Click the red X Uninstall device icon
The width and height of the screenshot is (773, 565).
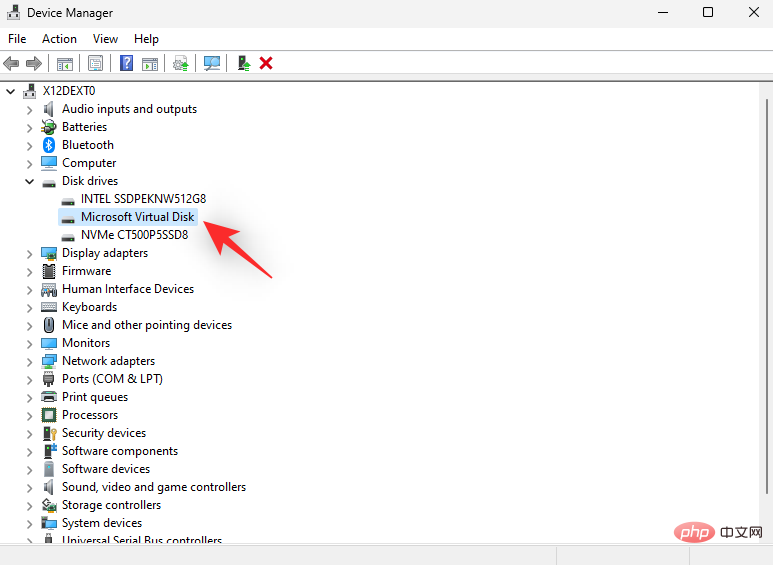point(266,63)
